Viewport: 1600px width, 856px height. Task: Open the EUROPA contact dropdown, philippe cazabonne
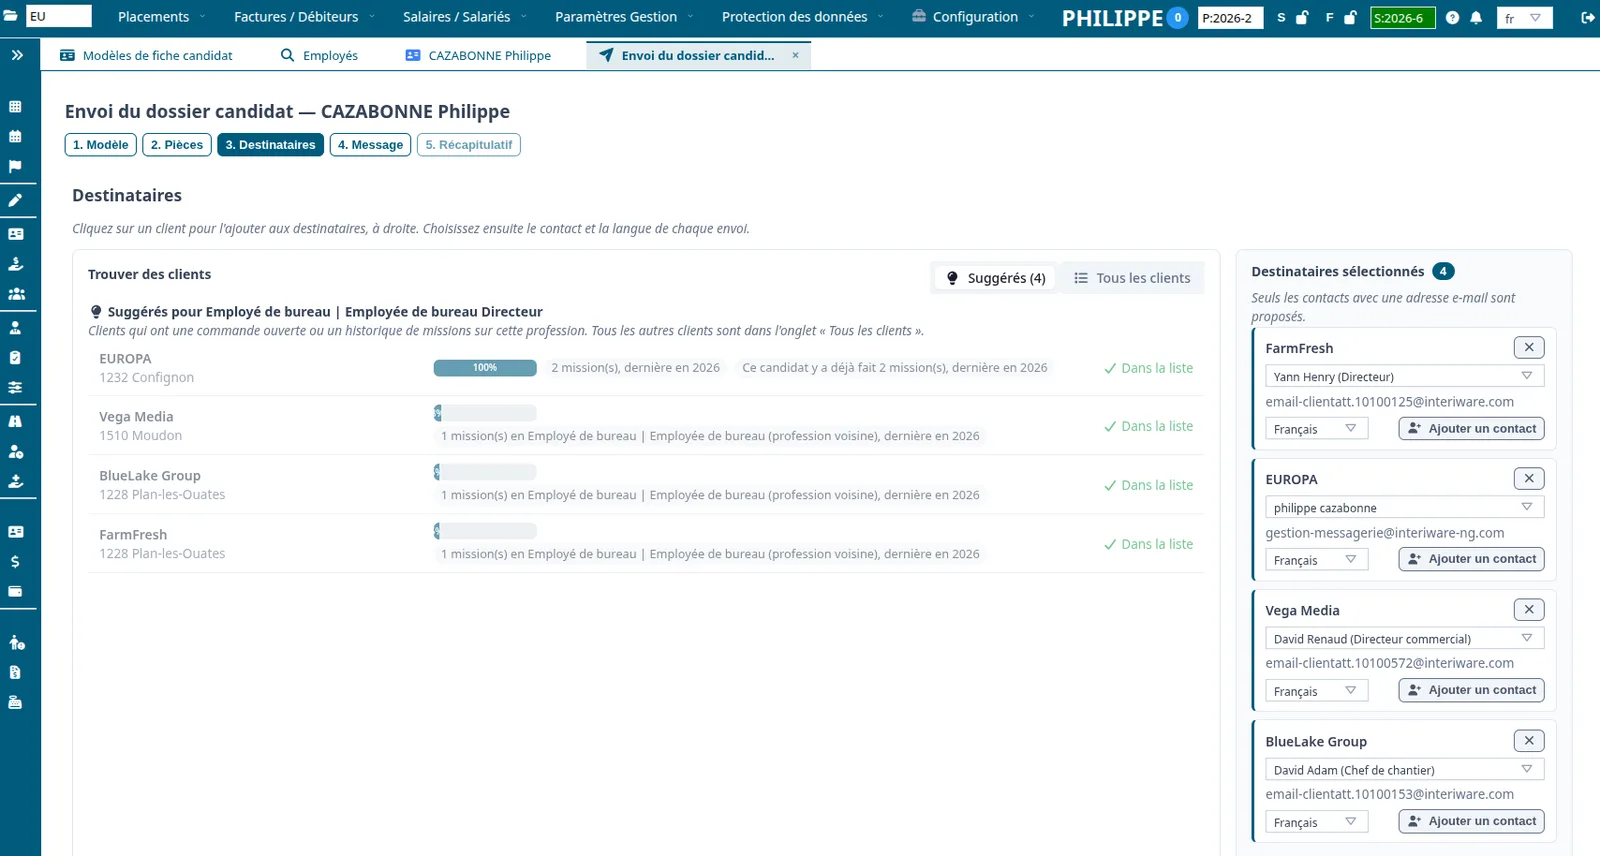coord(1404,507)
